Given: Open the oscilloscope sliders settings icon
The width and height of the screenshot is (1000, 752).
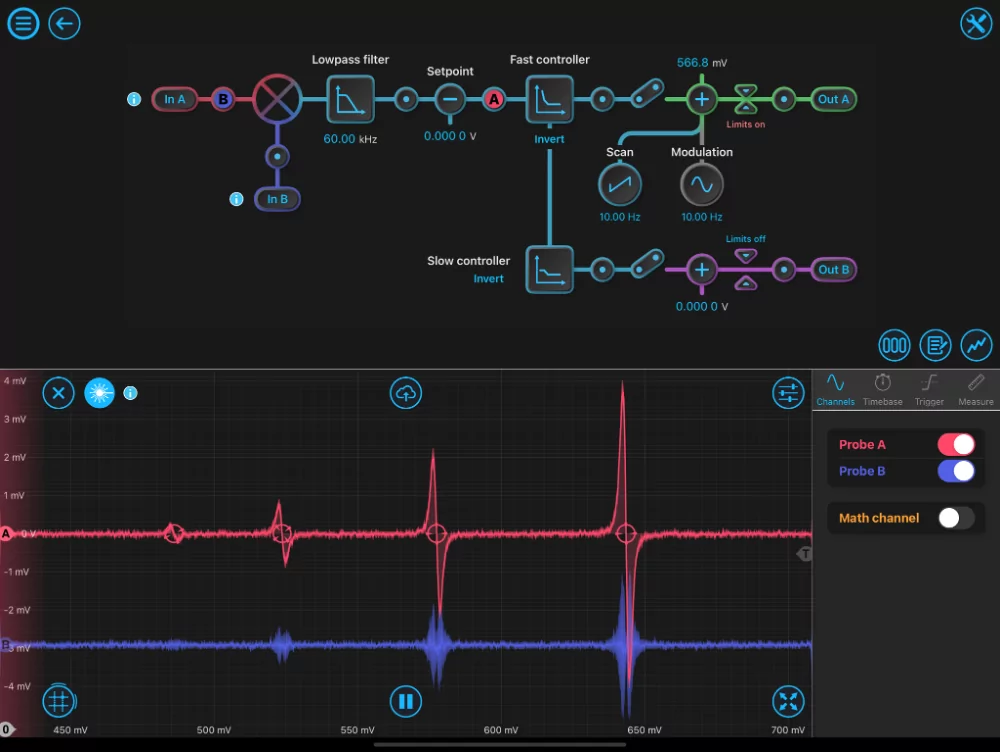Looking at the screenshot, I should [x=788, y=393].
